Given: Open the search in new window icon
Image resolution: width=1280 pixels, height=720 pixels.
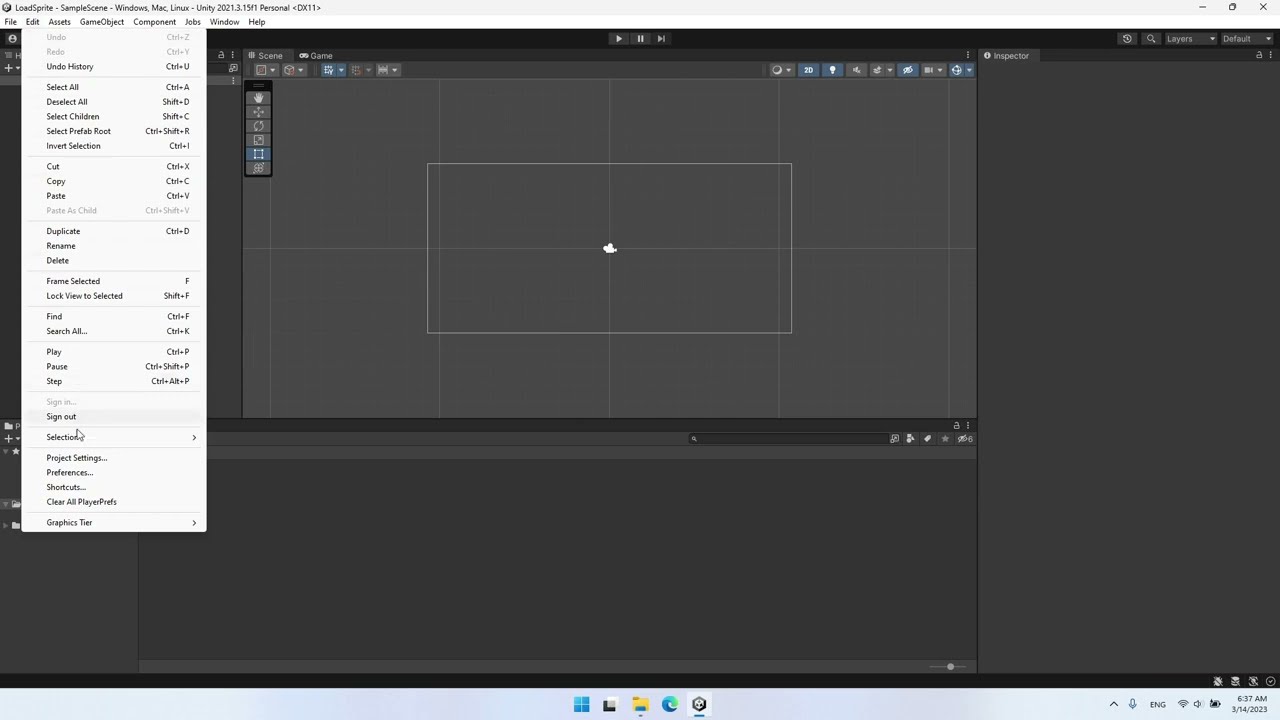Looking at the screenshot, I should pyautogui.click(x=894, y=439).
